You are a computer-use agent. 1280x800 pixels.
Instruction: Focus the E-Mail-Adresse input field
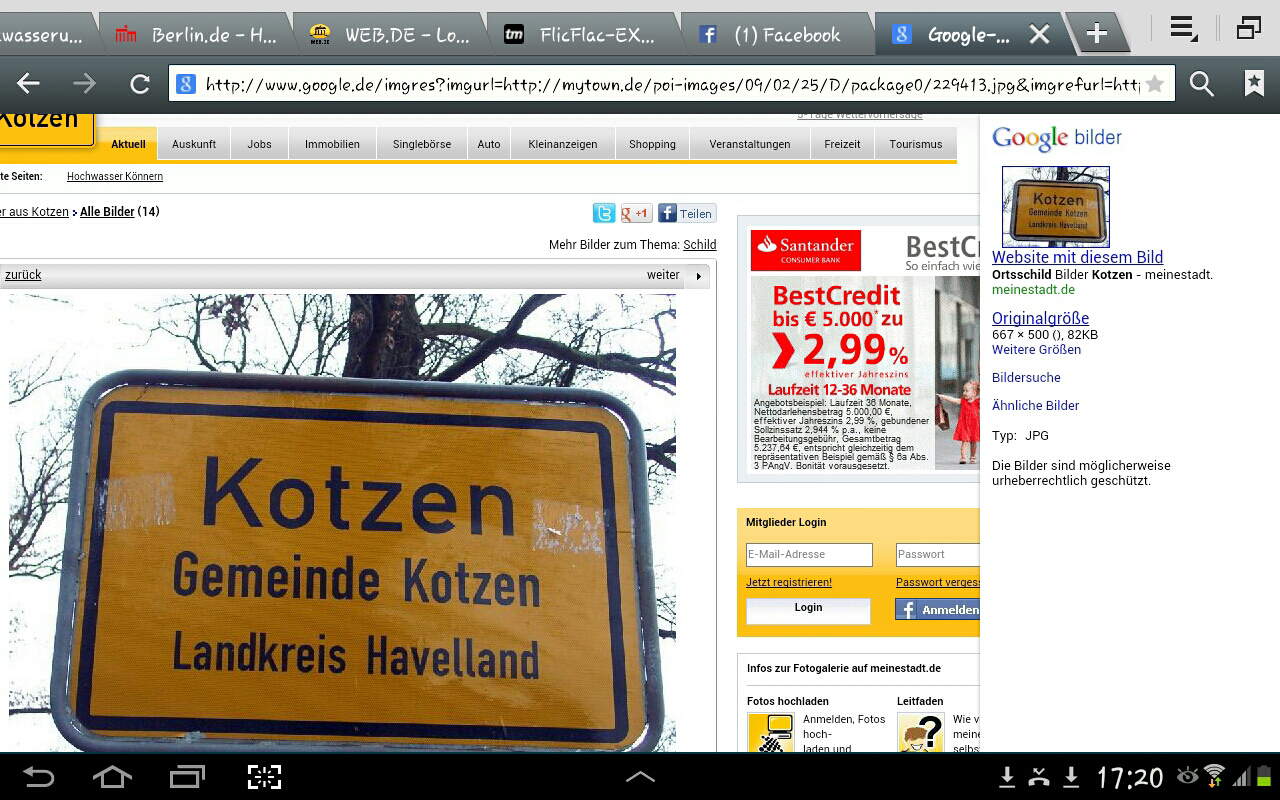(809, 554)
